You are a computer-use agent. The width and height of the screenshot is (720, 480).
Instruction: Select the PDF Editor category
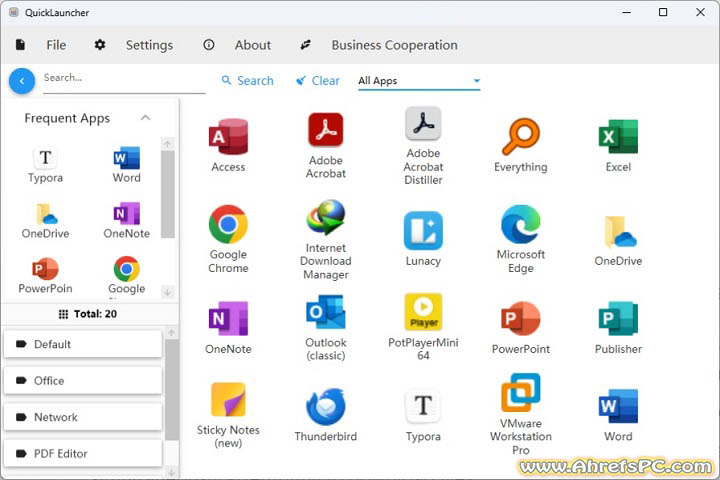point(83,453)
